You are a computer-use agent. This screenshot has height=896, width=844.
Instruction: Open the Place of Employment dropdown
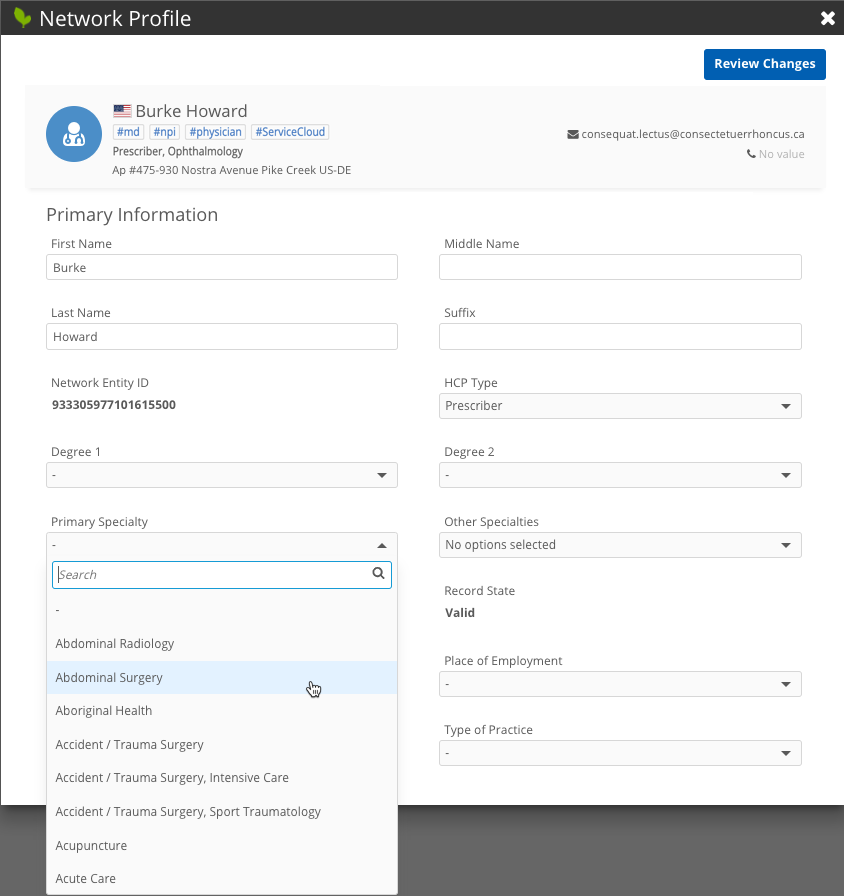coord(620,684)
